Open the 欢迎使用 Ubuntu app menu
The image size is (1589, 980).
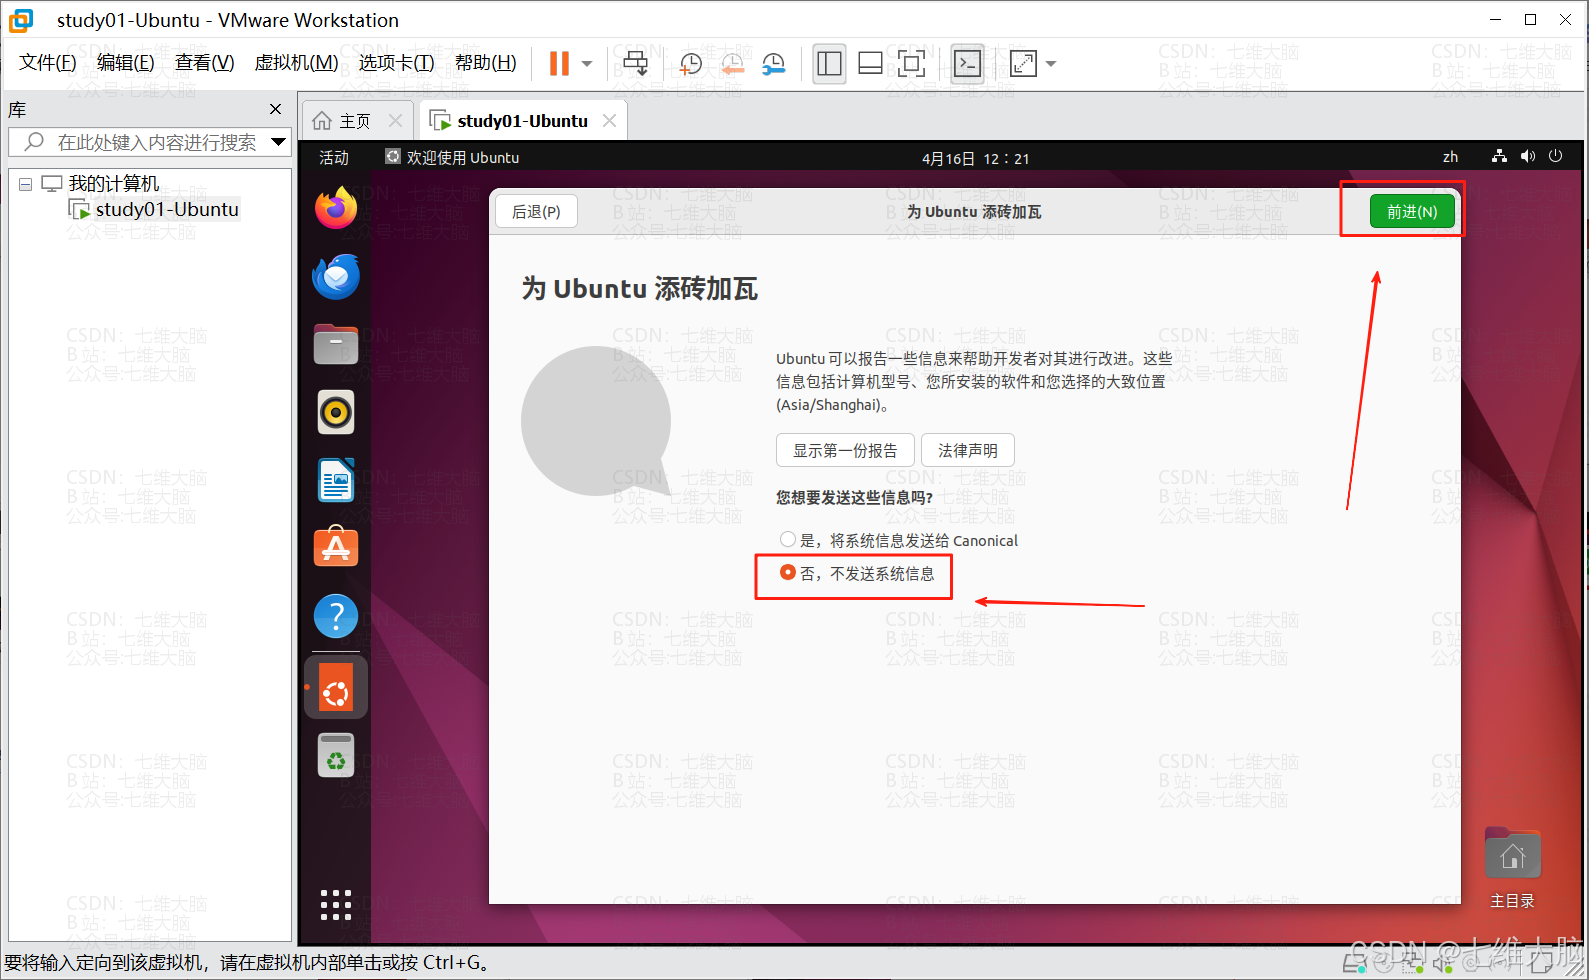[x=452, y=157]
